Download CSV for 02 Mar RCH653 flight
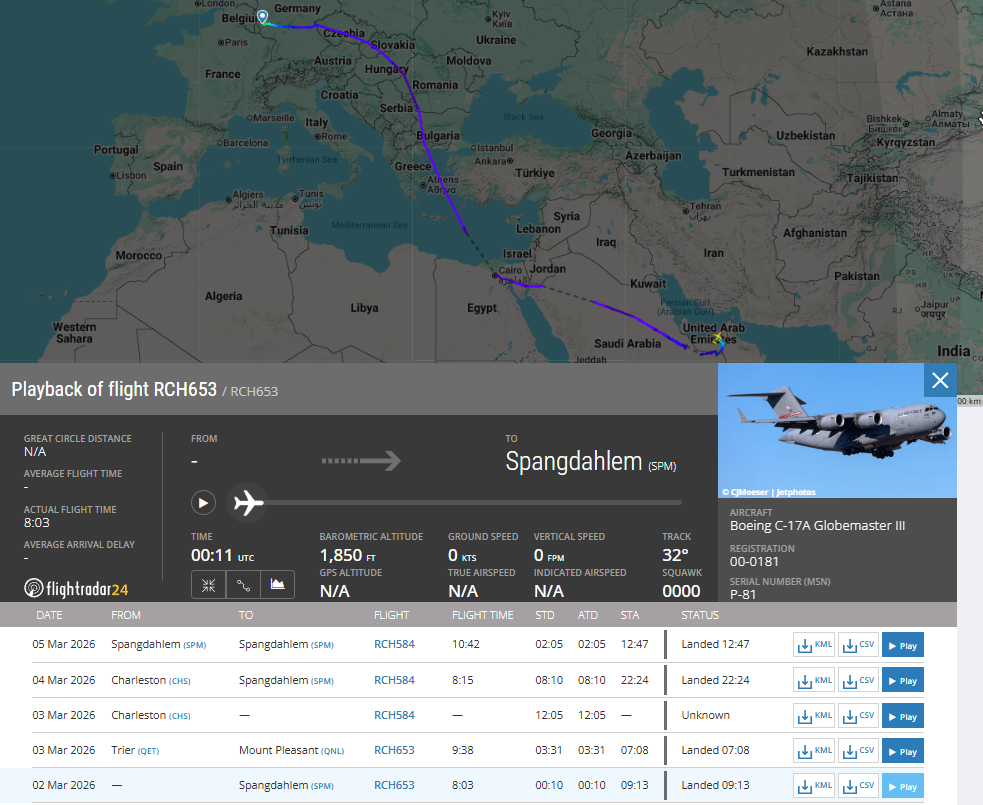The image size is (983, 805). [x=858, y=786]
